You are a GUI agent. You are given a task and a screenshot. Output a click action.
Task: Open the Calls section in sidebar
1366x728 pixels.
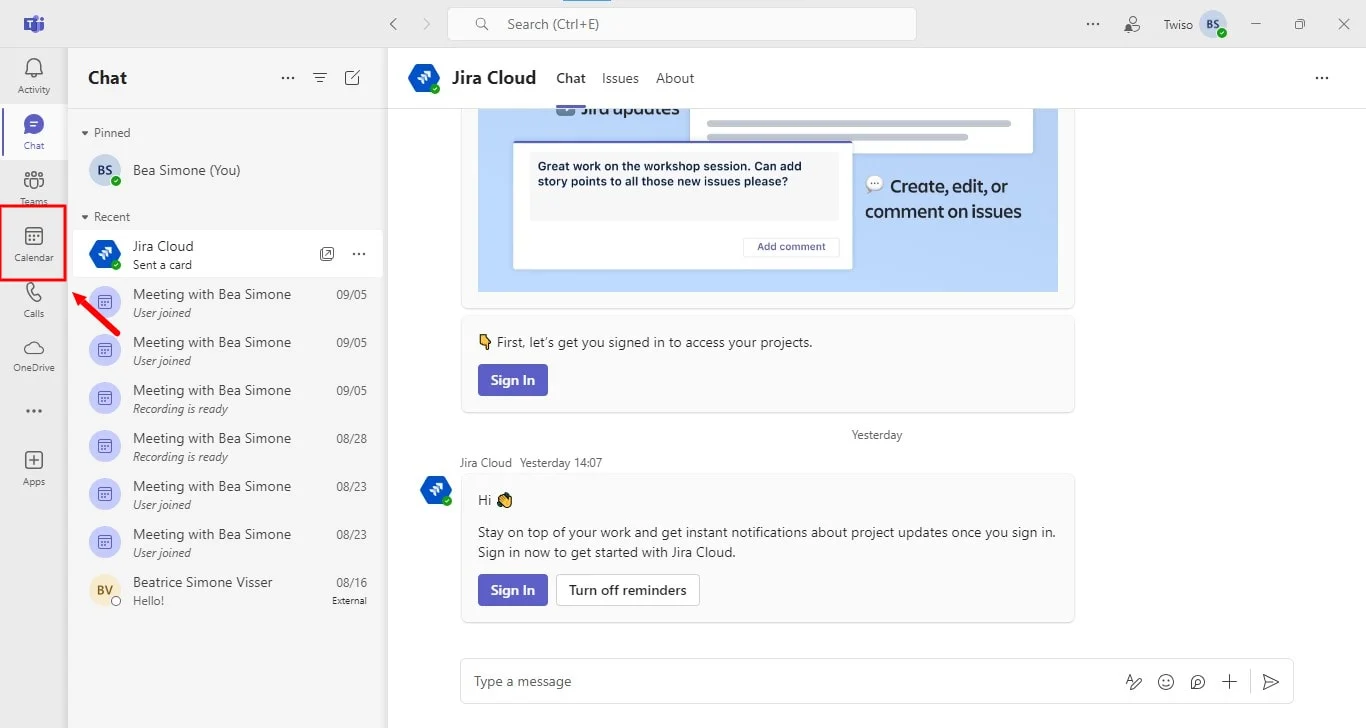[x=34, y=299]
